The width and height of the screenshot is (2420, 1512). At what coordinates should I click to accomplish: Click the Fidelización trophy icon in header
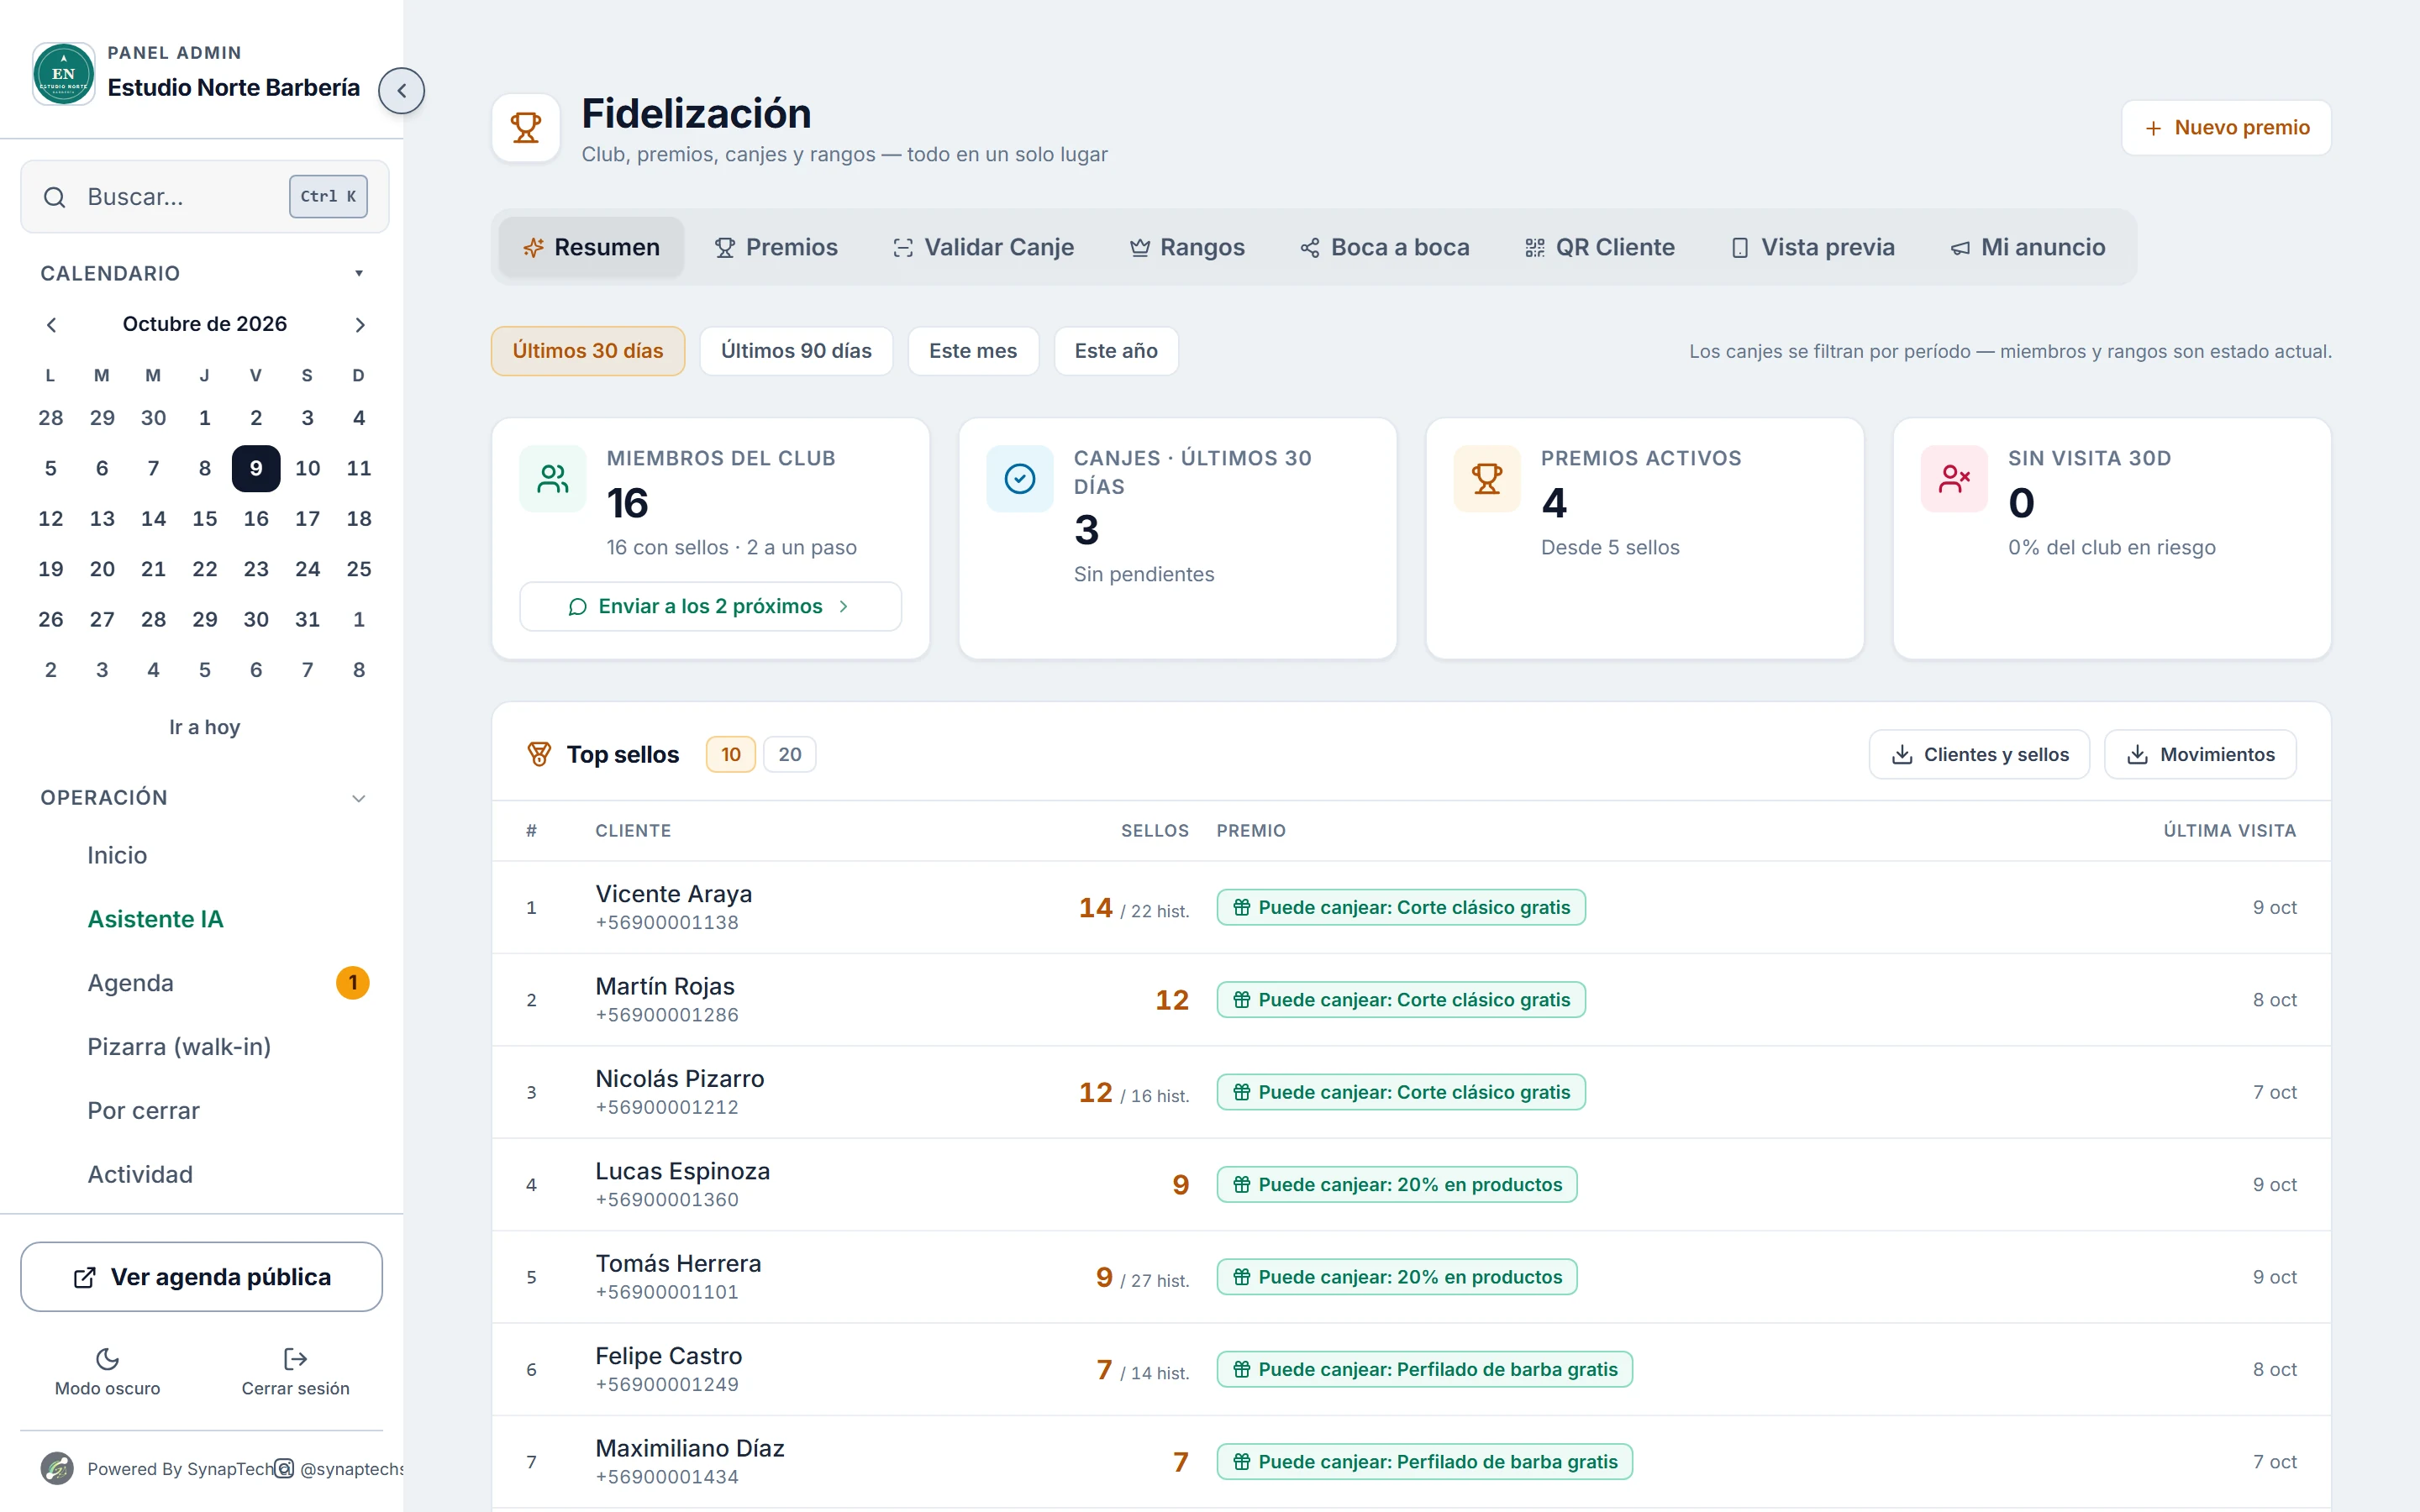526,128
